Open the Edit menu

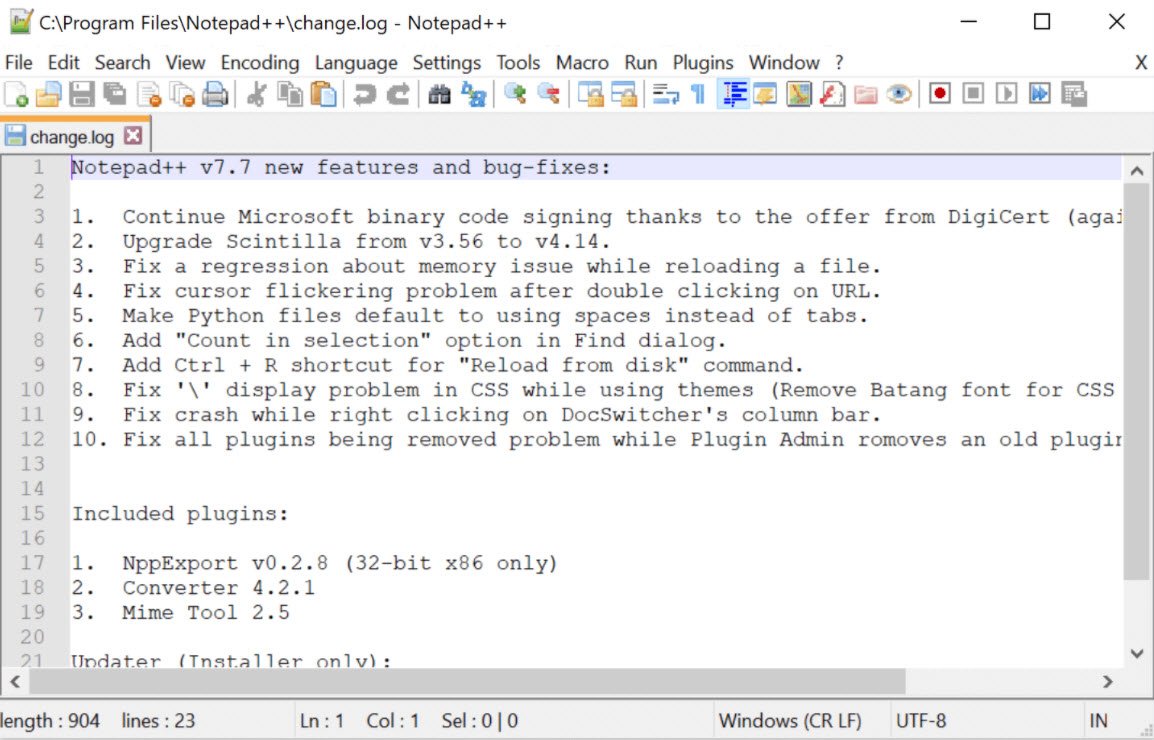pyautogui.click(x=63, y=63)
